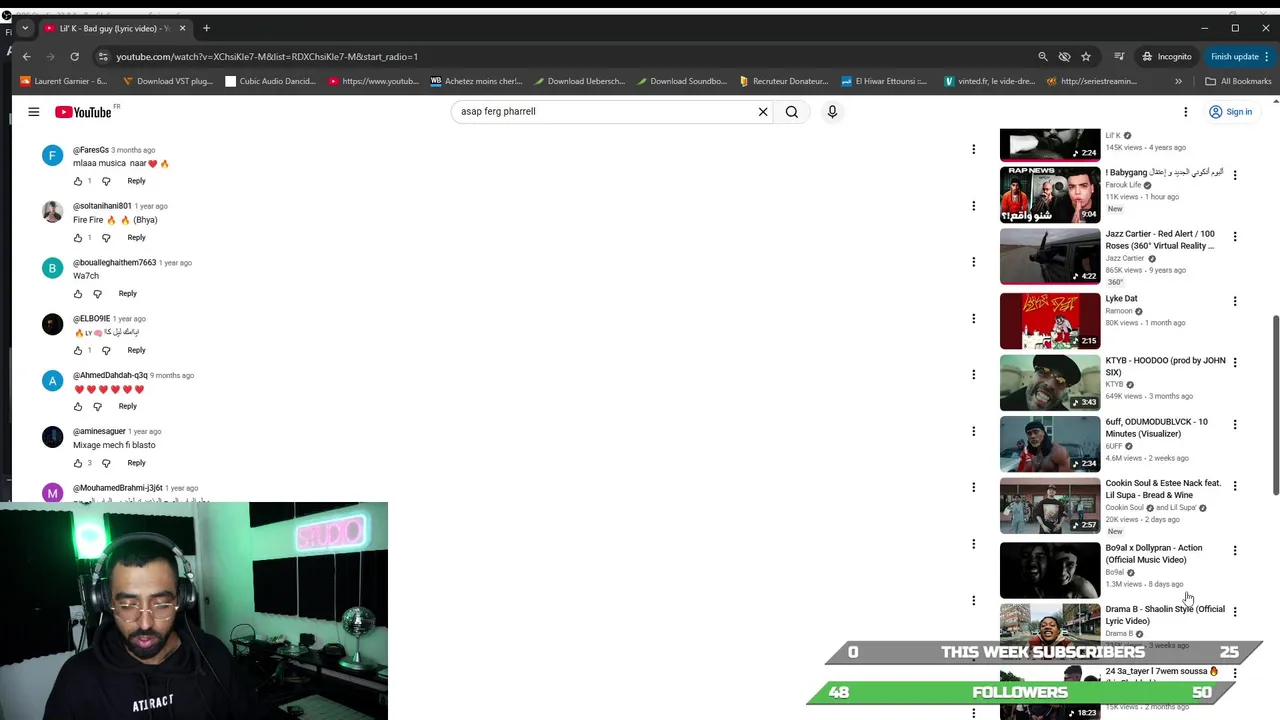Reload the page
The width and height of the screenshot is (1280, 720).
pos(74,57)
